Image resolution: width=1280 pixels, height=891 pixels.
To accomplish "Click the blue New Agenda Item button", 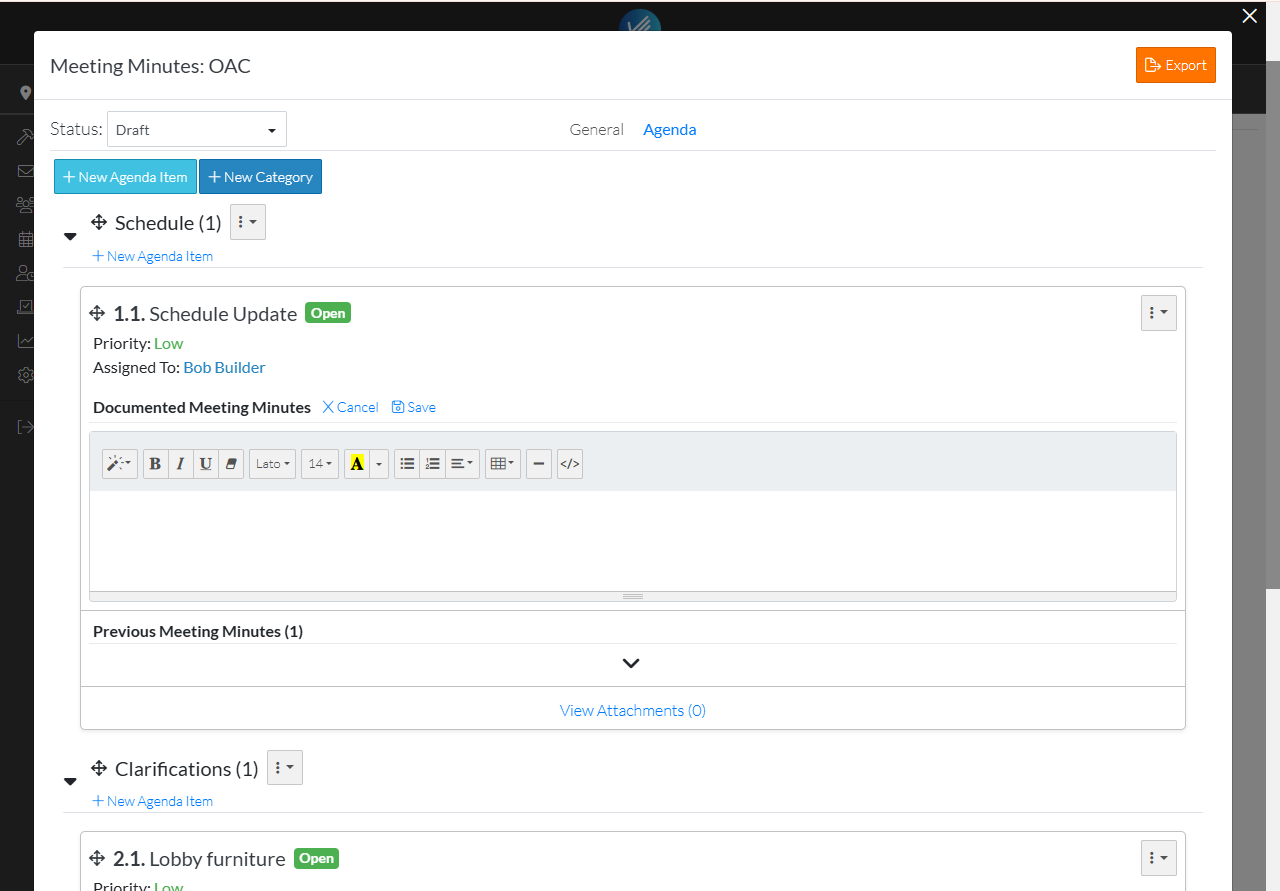I will tap(125, 177).
